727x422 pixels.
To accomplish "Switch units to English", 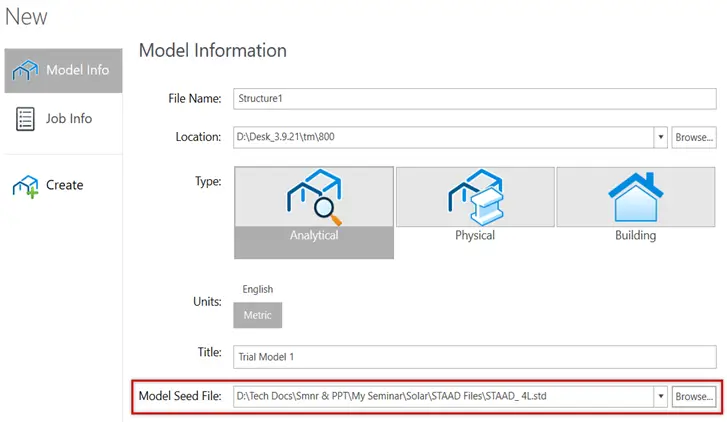I will [x=258, y=289].
